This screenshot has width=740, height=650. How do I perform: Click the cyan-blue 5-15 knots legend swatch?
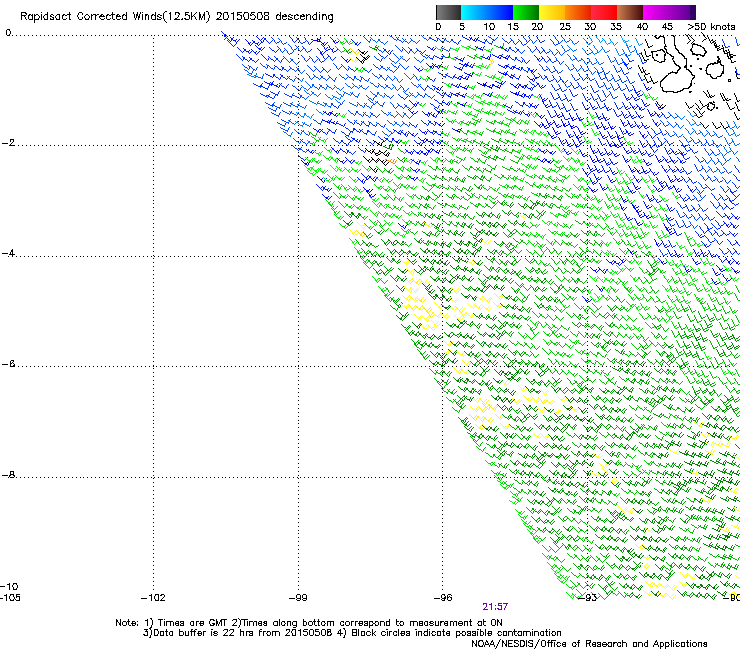(487, 12)
